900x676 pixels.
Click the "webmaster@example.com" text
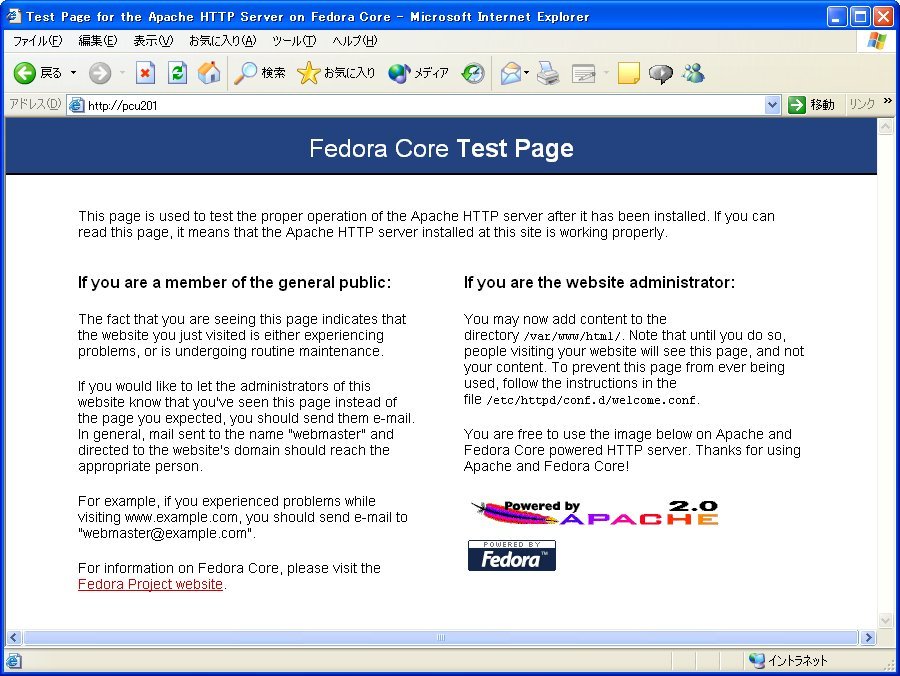click(x=166, y=533)
